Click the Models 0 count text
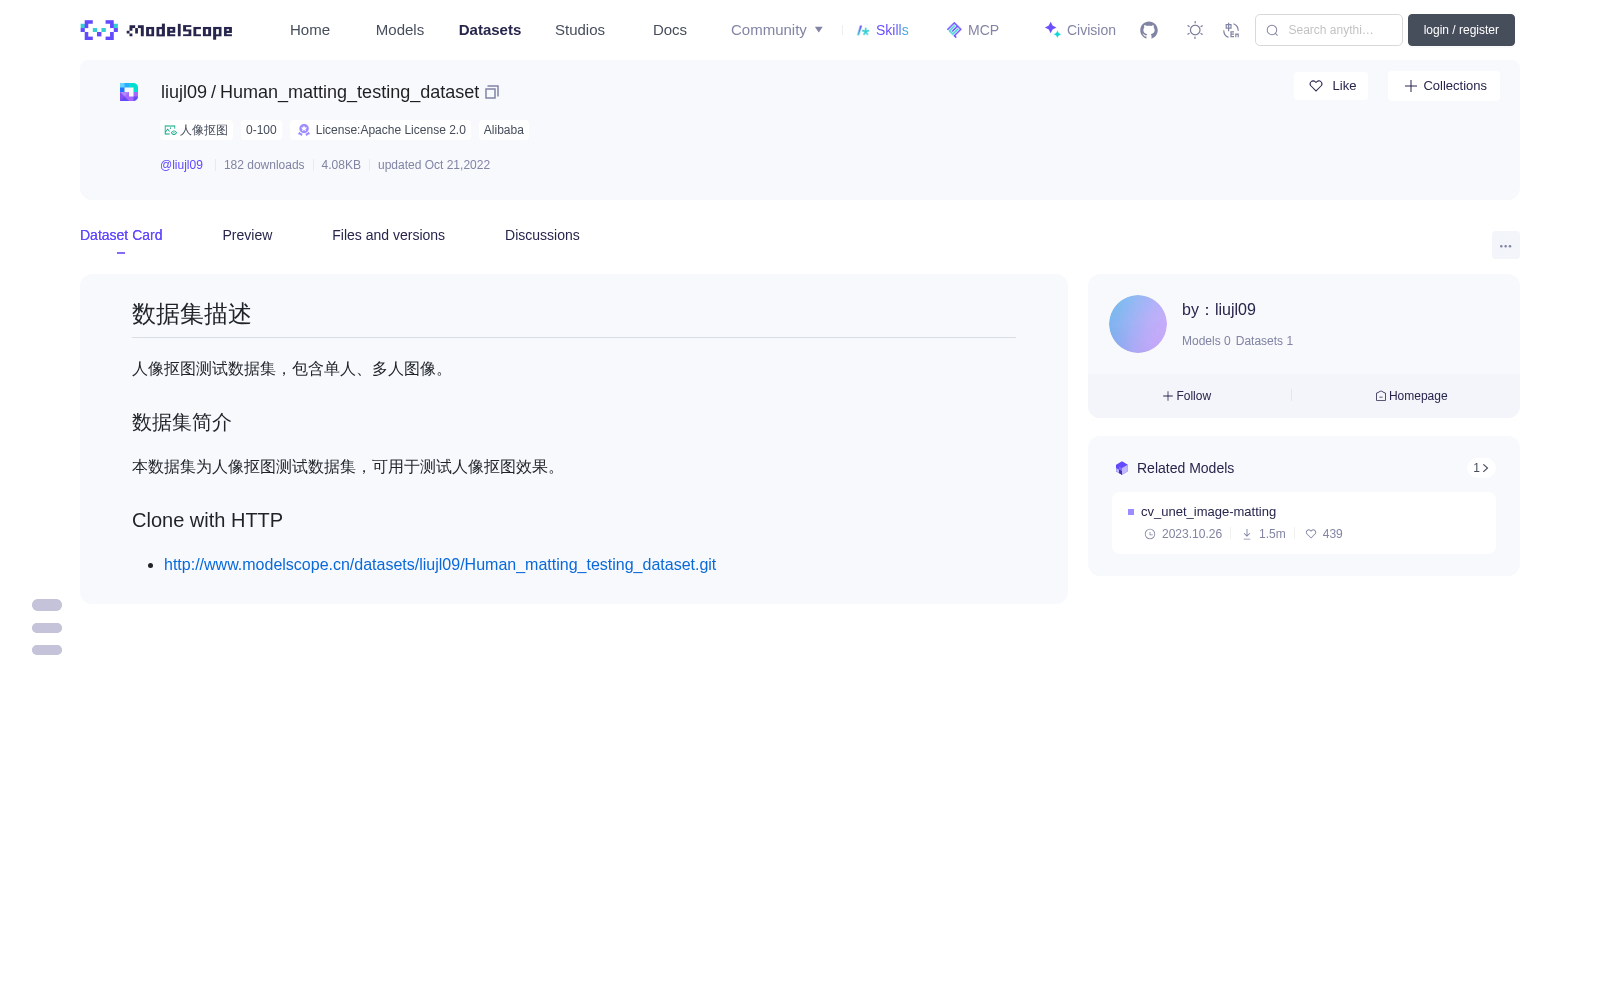1600x1000 pixels. [x=1206, y=341]
